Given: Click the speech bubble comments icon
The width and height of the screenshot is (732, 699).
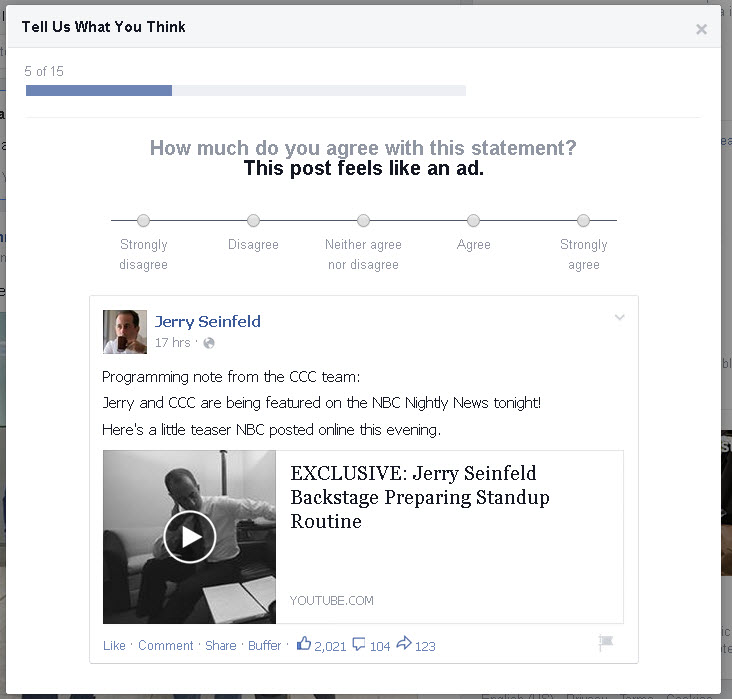Looking at the screenshot, I should [x=359, y=644].
